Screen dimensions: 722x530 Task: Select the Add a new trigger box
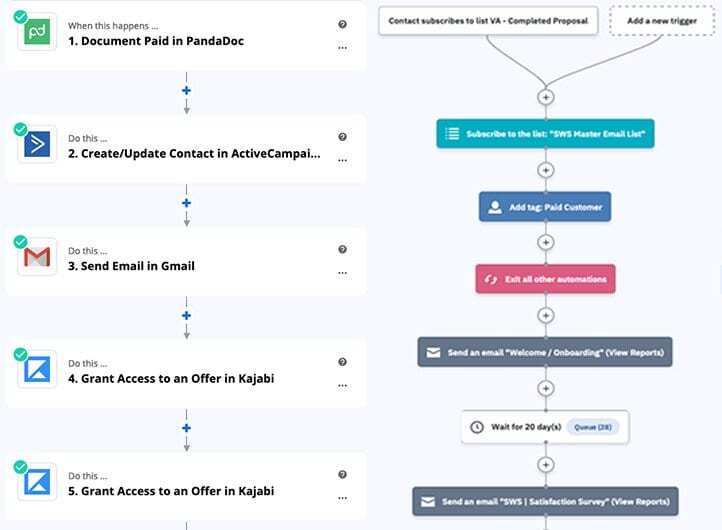coord(662,21)
